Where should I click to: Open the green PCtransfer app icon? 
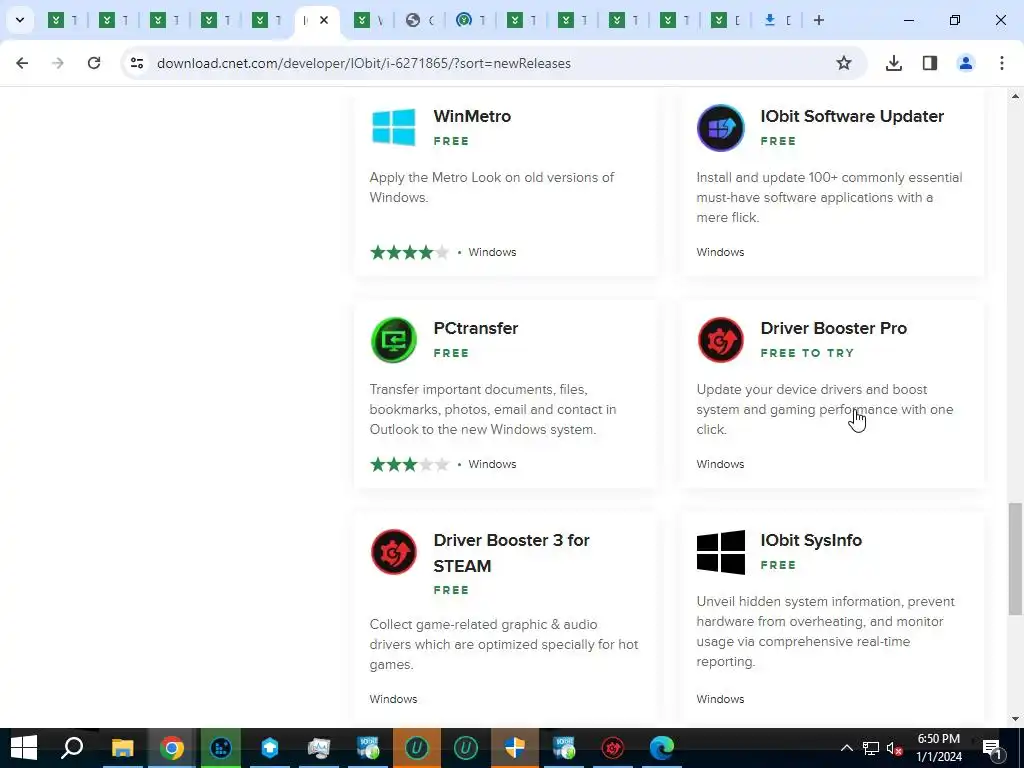pyautogui.click(x=394, y=340)
